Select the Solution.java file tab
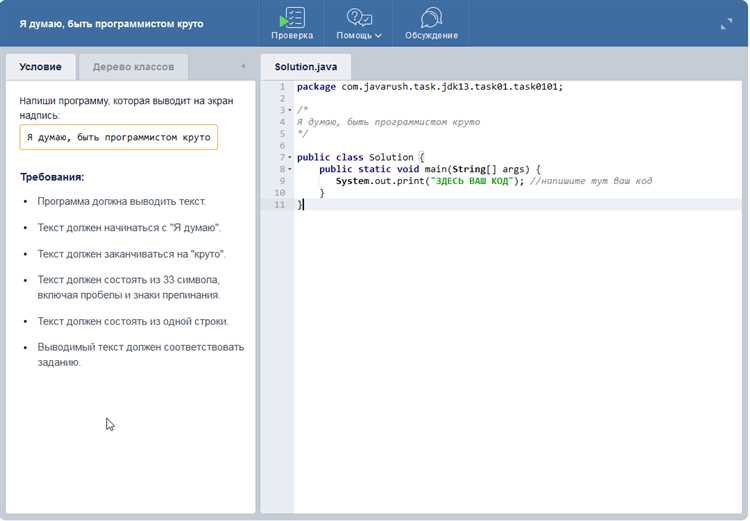Image resolution: width=750 pixels, height=521 pixels. click(306, 67)
